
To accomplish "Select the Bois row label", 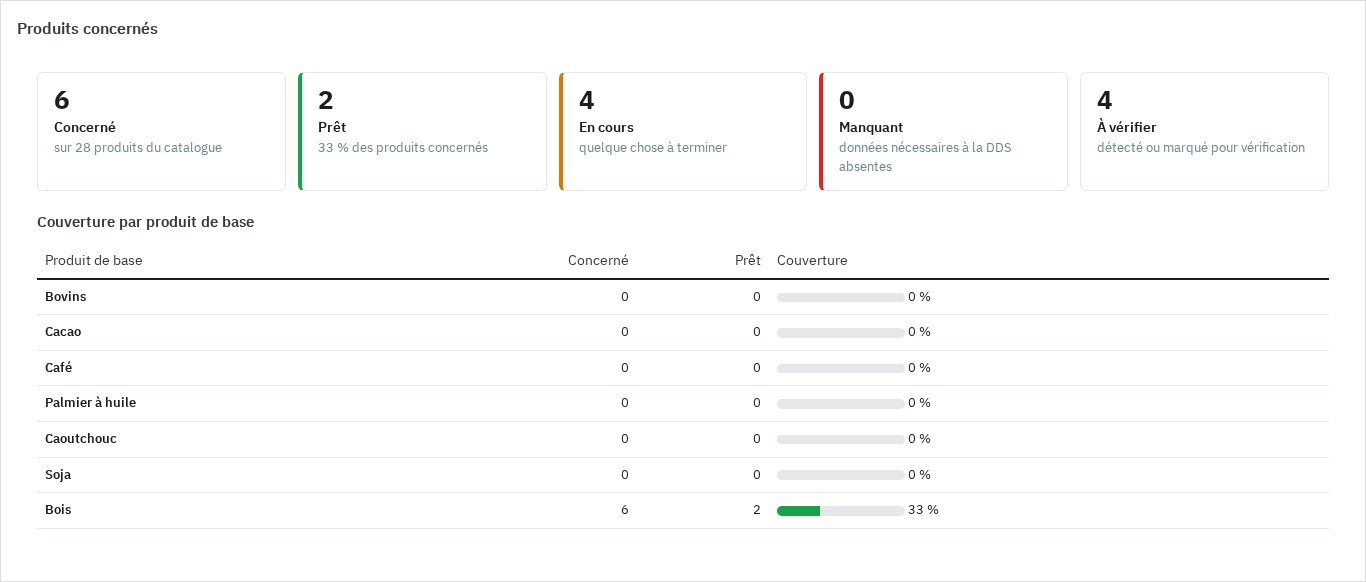I will point(58,510).
